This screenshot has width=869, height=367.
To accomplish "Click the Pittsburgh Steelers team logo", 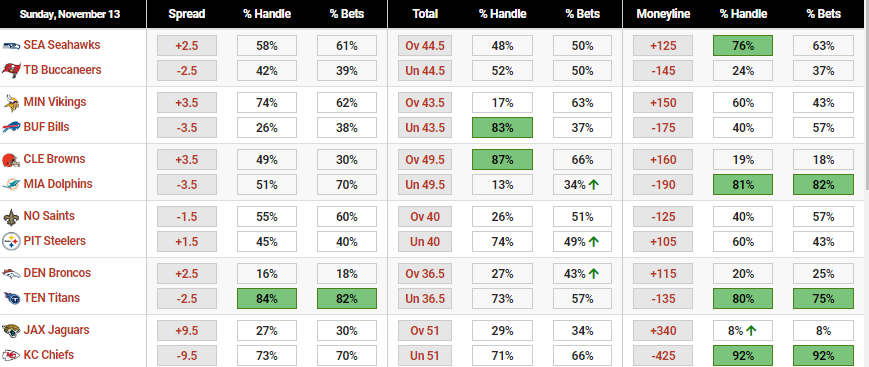I will (11, 241).
